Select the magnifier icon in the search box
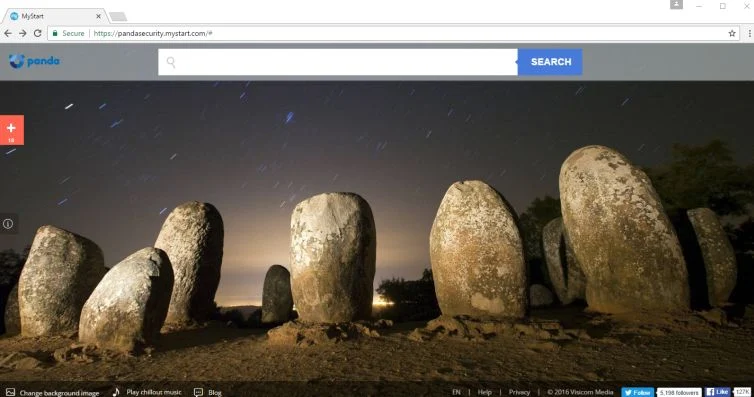 coord(171,62)
